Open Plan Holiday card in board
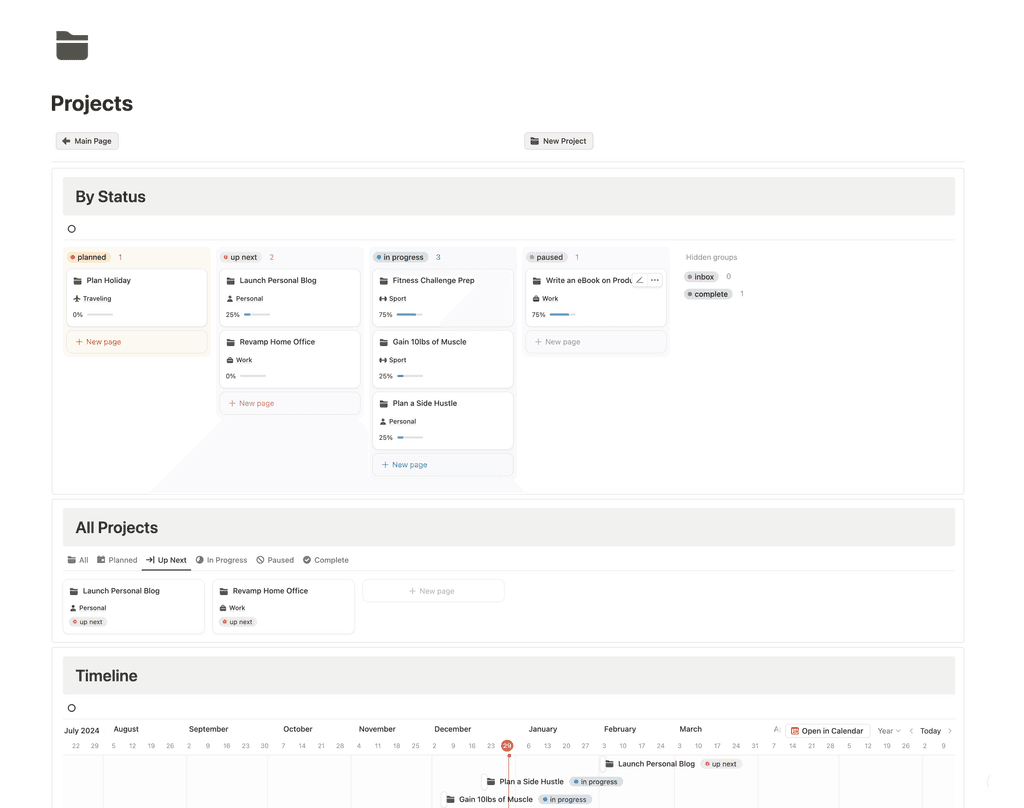 [x=136, y=297]
